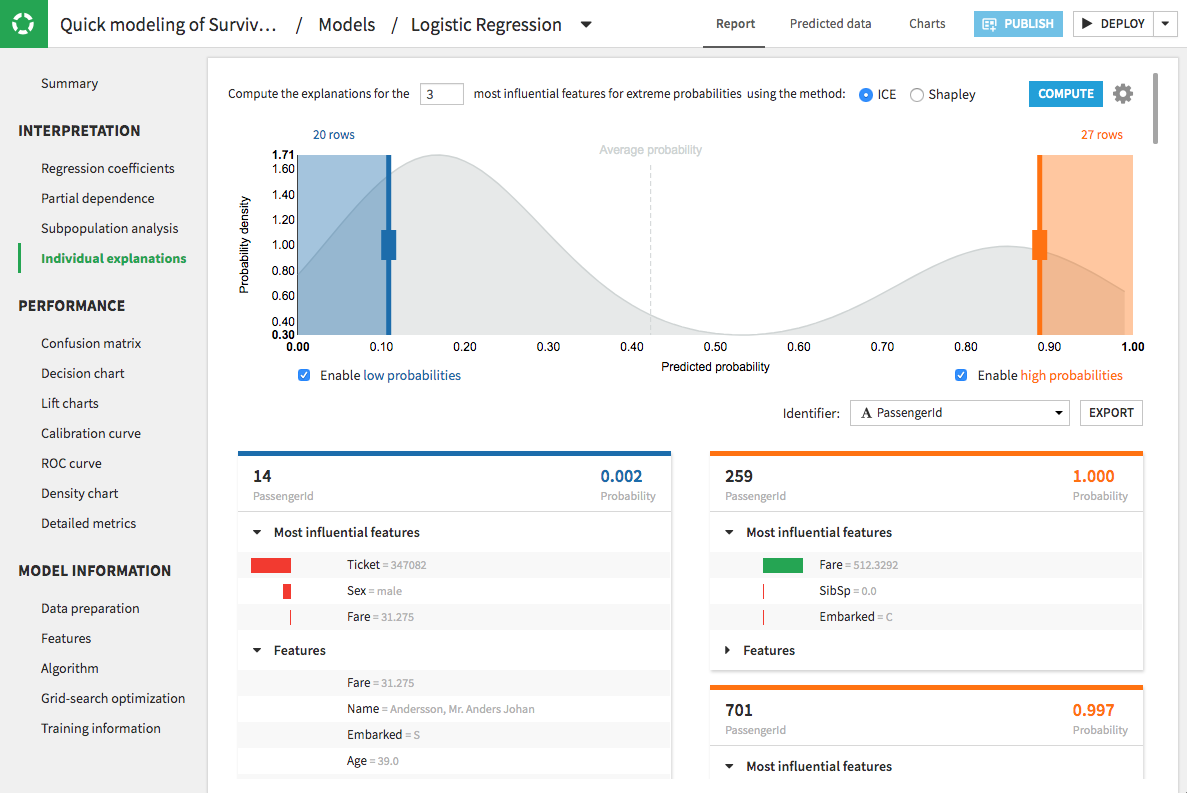Open the PassengerId identifier dropdown
Viewport: 1187px width, 793px height.
click(959, 413)
